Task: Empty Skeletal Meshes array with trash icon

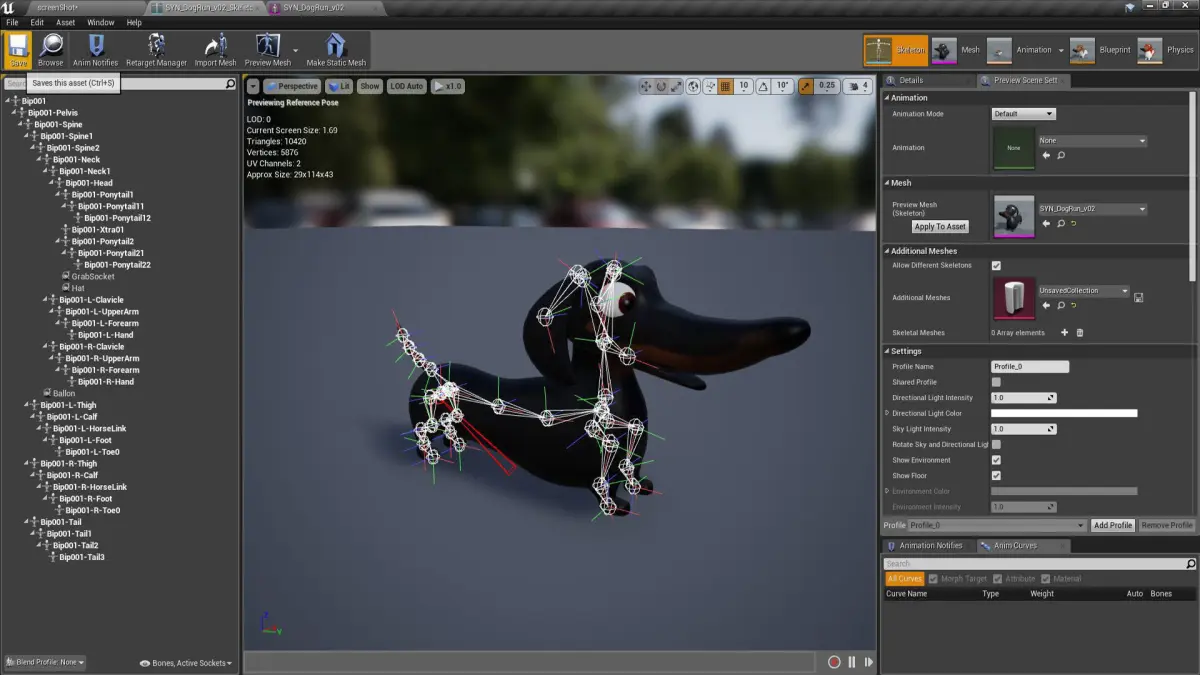Action: 1080,333
